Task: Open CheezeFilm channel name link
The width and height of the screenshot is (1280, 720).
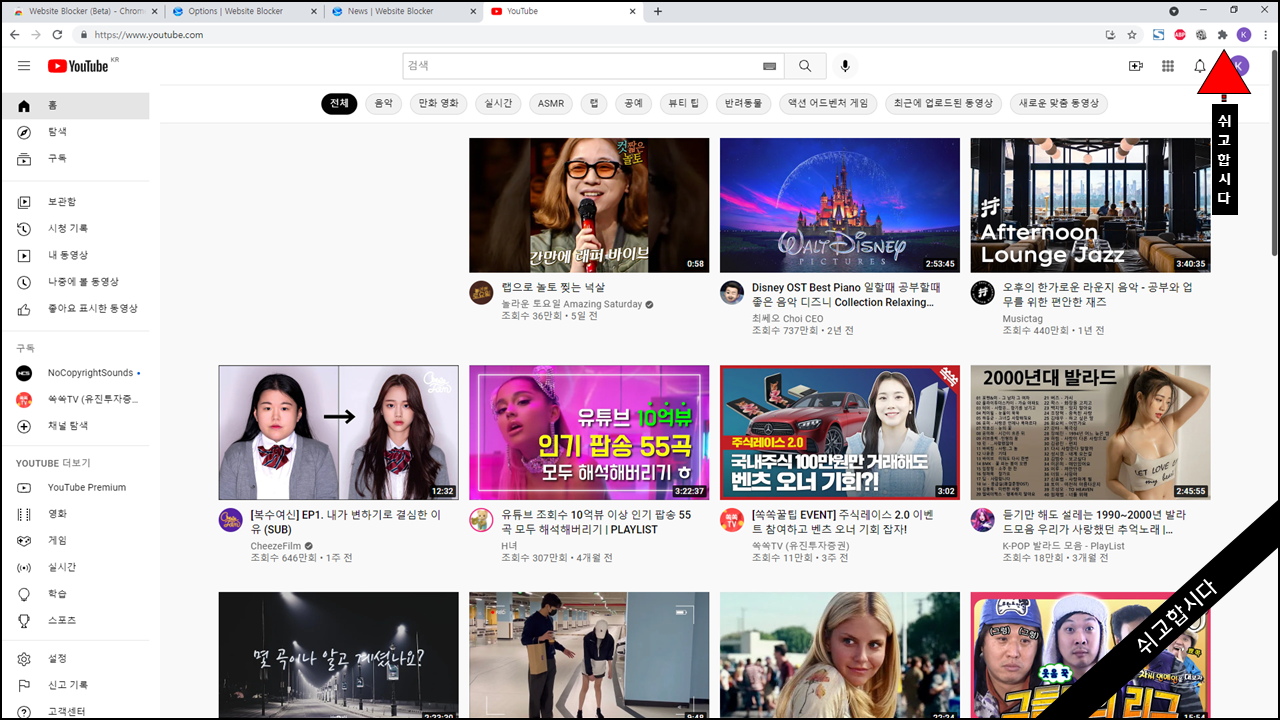Action: tap(276, 546)
